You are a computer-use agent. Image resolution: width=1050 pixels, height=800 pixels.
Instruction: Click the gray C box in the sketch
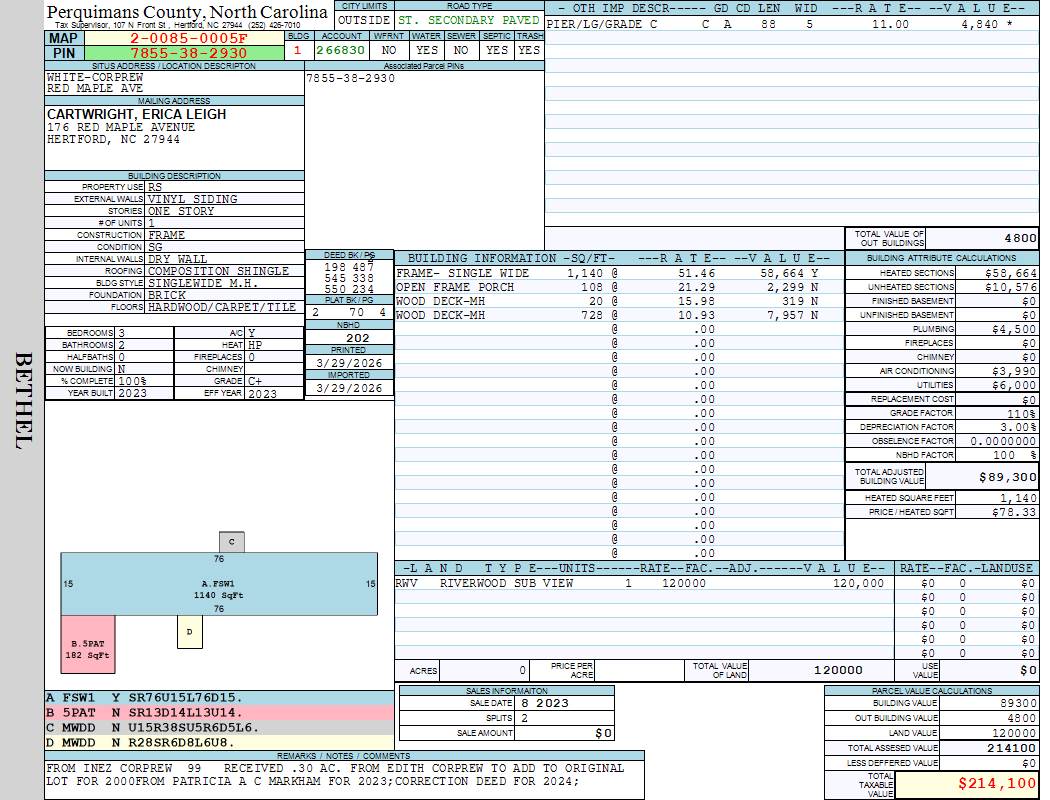click(231, 542)
